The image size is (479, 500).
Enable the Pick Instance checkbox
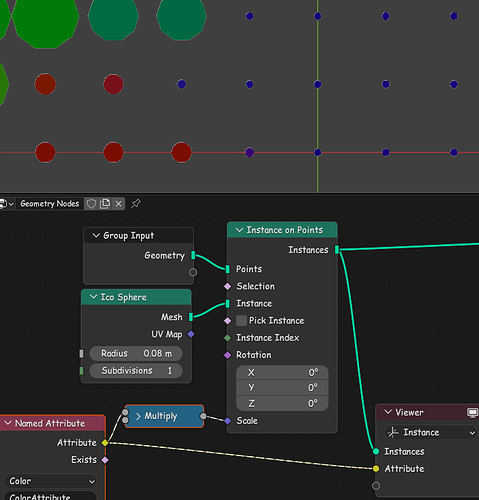pyautogui.click(x=241, y=321)
